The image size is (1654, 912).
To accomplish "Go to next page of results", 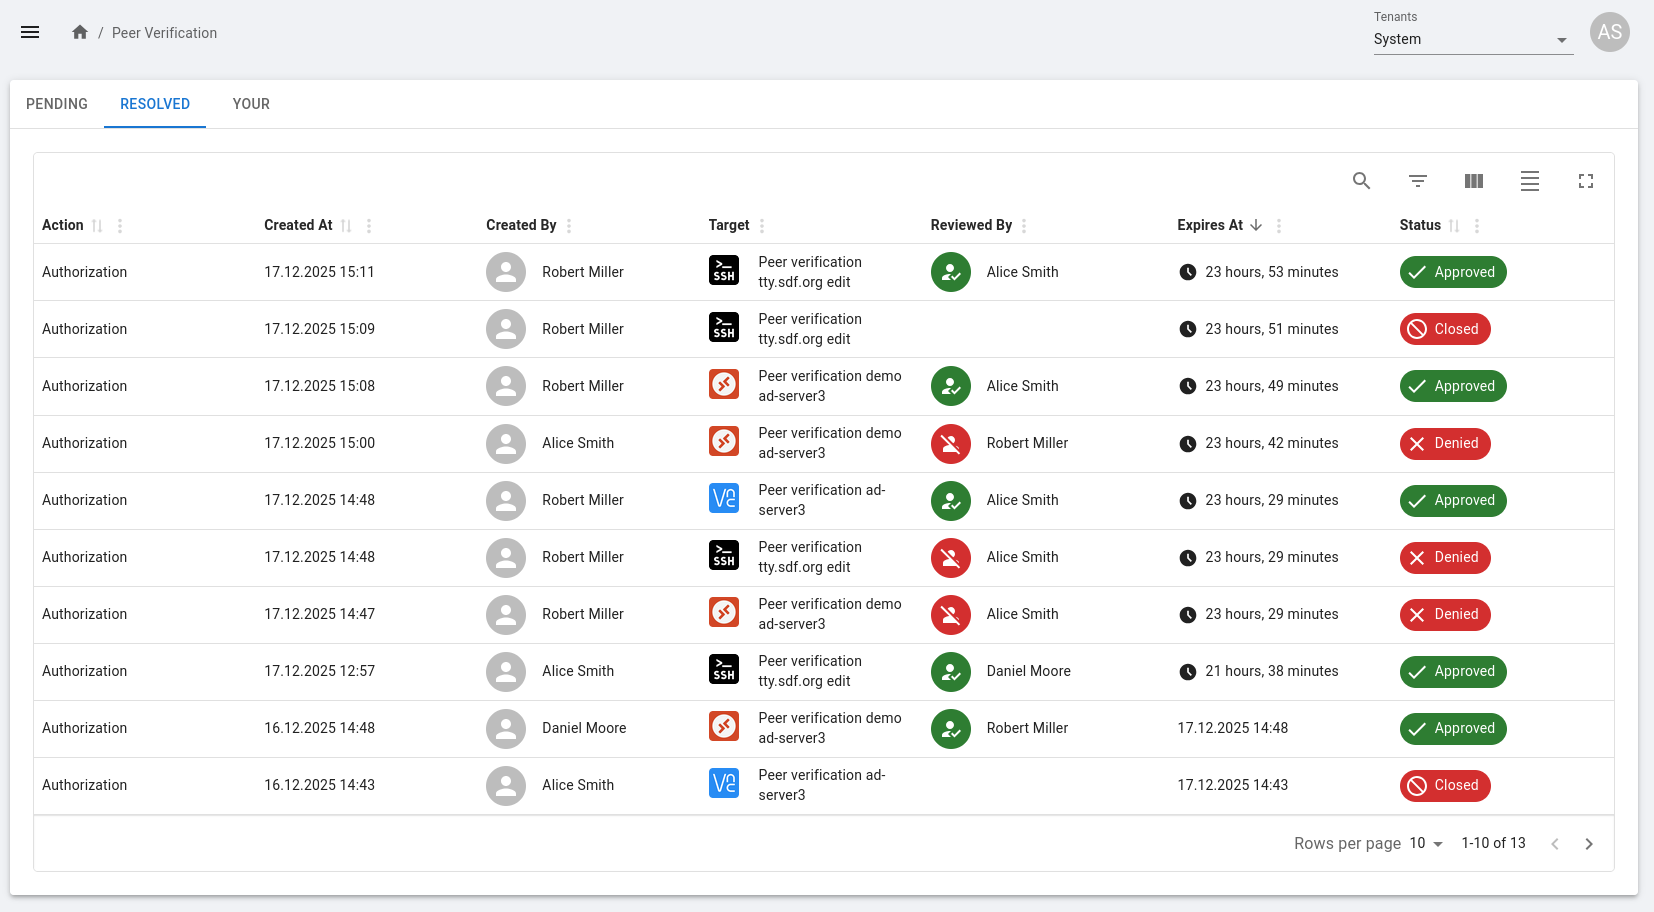I will point(1589,844).
